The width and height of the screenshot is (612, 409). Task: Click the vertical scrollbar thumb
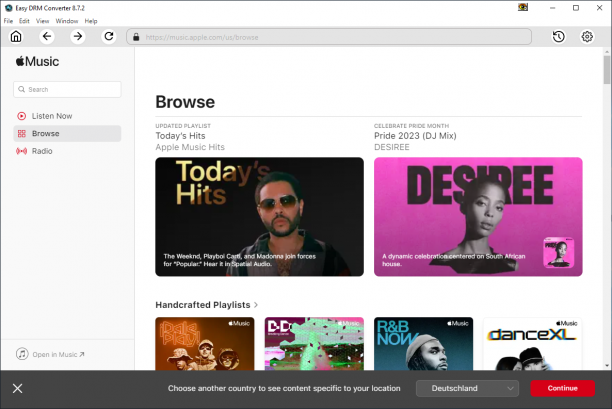[x=607, y=69]
